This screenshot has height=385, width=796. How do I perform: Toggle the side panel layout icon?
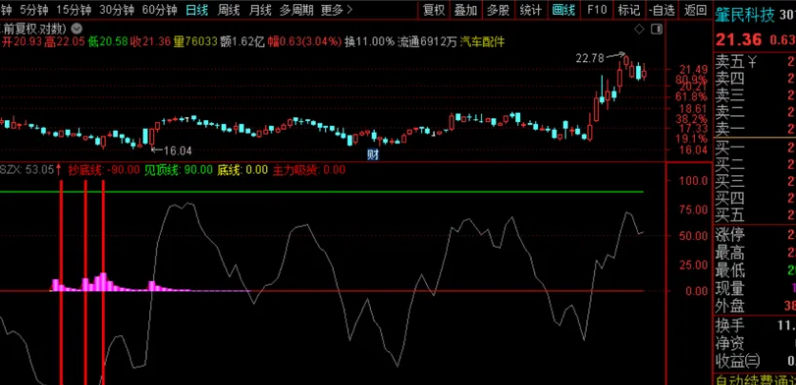point(656,29)
